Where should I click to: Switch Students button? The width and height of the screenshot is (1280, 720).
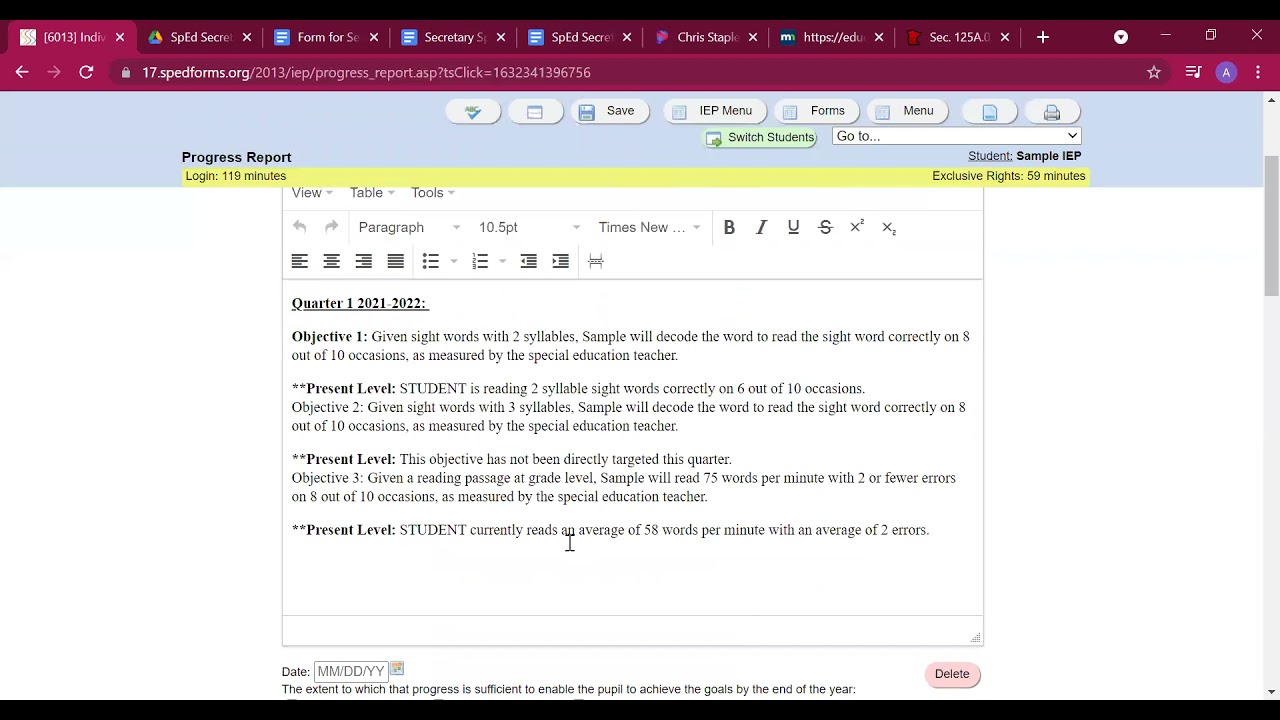[760, 137]
